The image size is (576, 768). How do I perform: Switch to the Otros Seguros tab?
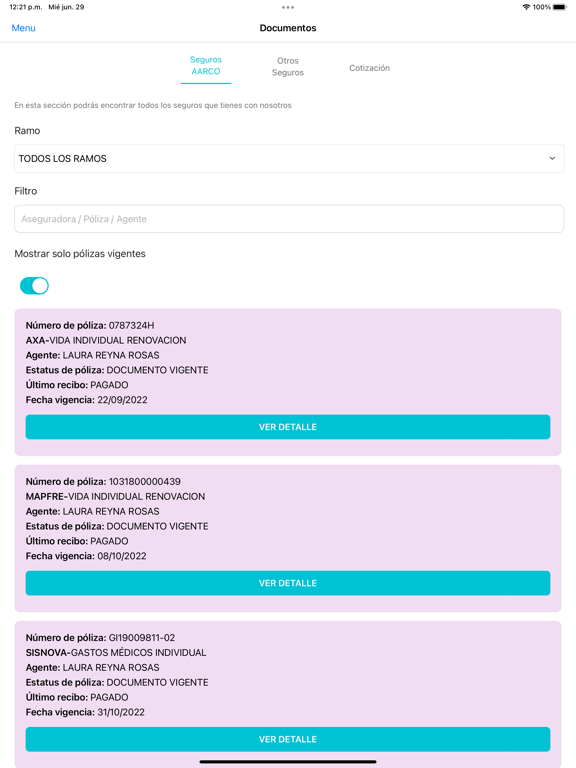pyautogui.click(x=288, y=67)
